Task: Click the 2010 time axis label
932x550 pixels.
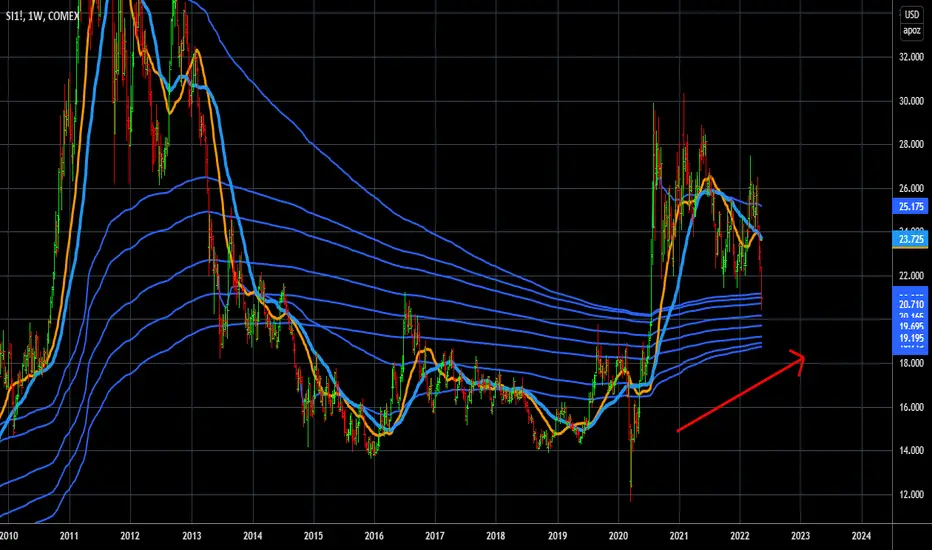Action: 8,536
